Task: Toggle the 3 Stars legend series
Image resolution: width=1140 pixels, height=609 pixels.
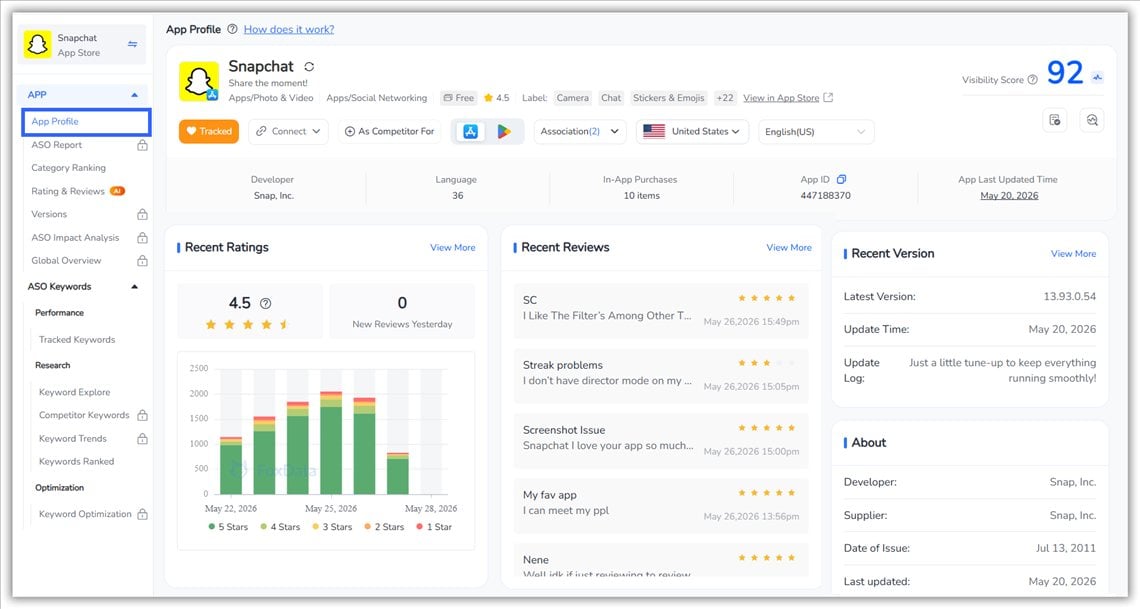Action: tap(332, 527)
